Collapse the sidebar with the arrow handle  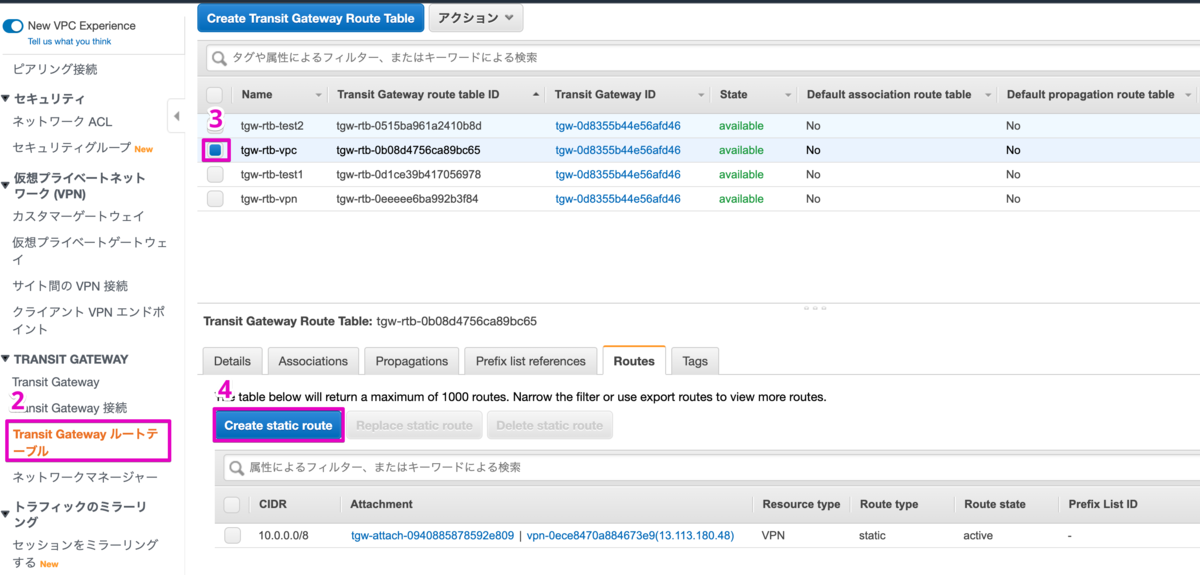click(177, 117)
